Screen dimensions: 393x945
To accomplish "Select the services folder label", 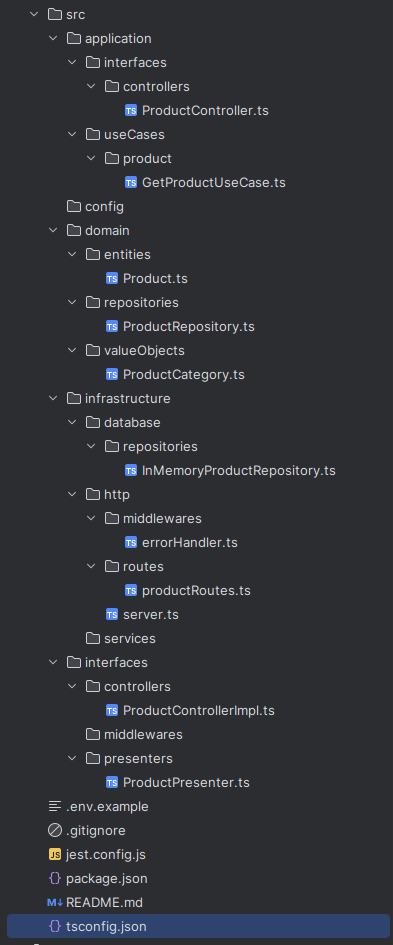I will pyautogui.click(x=130, y=638).
